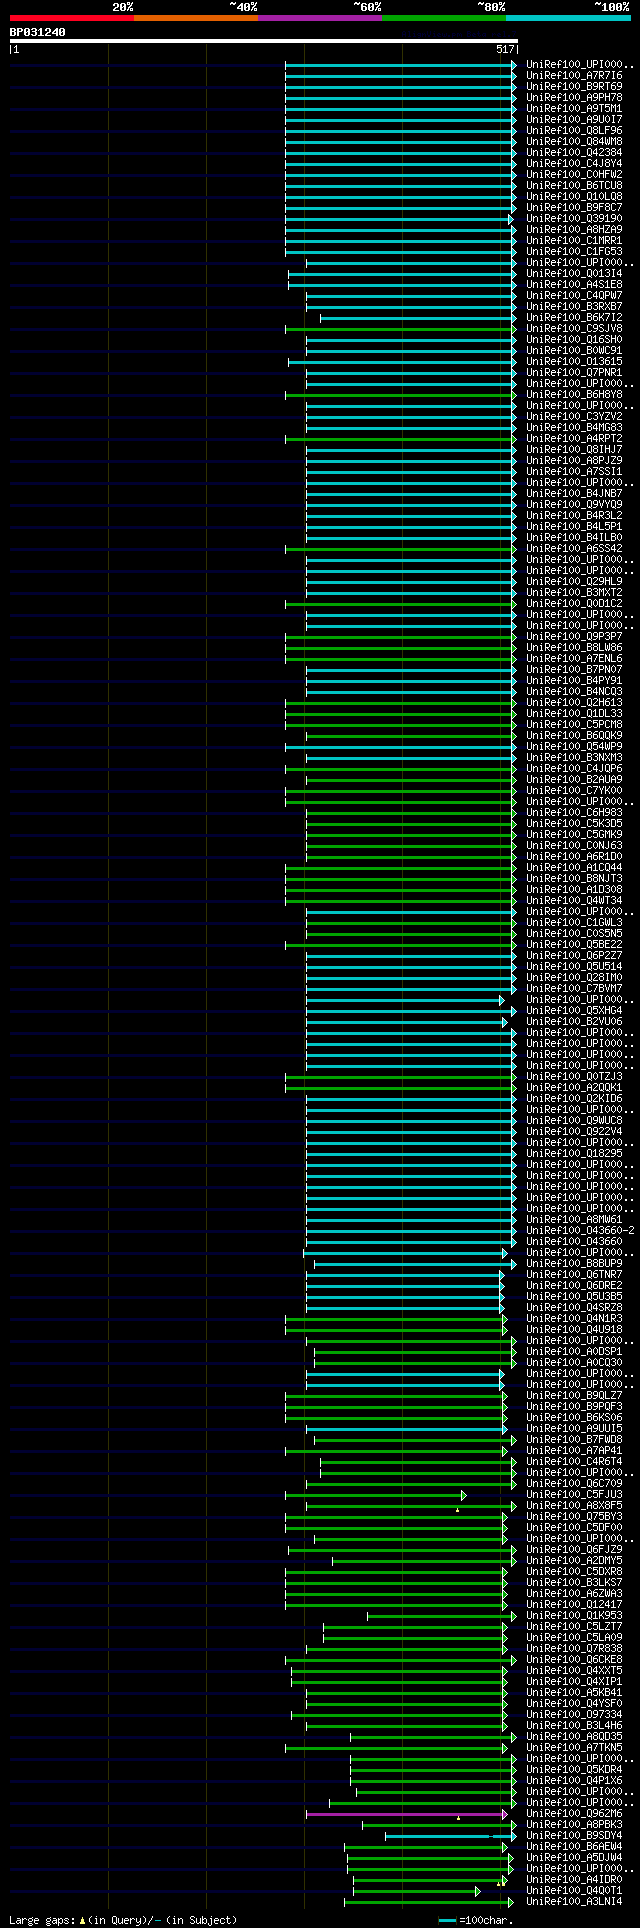Select the UniRef100_Q013I4 entry
The height and width of the screenshot is (1928, 640).
point(574,274)
